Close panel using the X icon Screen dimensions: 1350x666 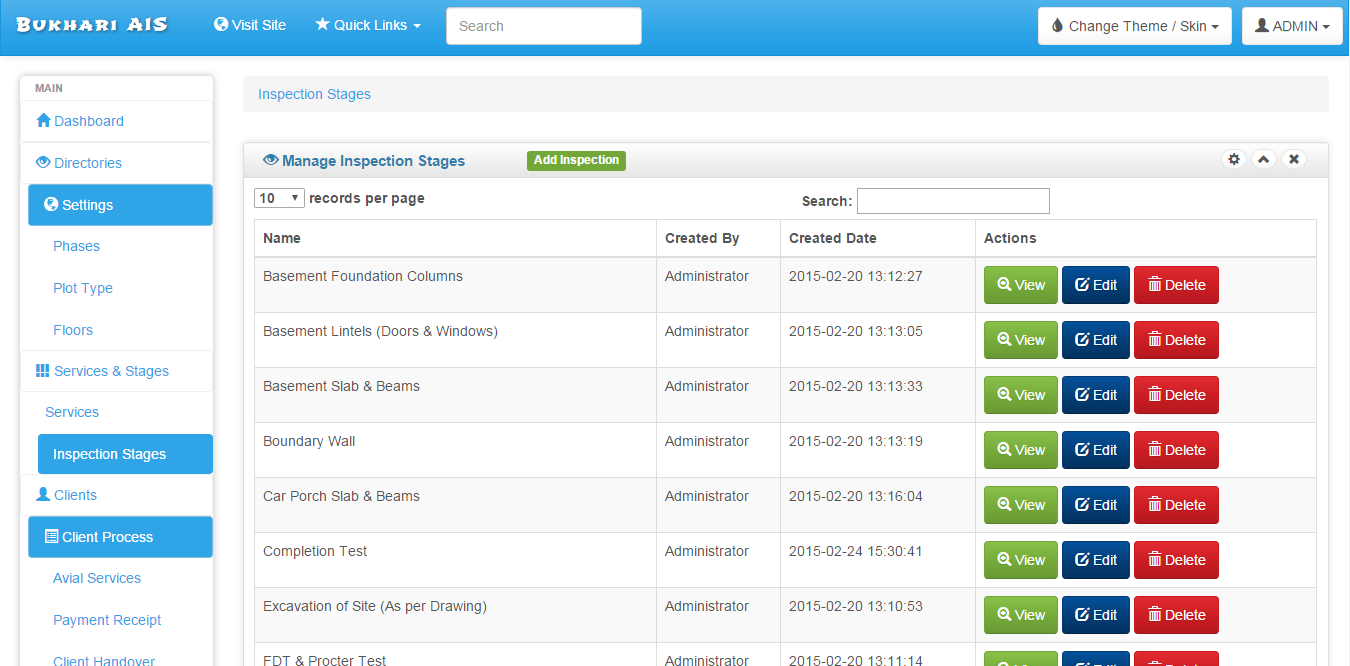(x=1294, y=159)
